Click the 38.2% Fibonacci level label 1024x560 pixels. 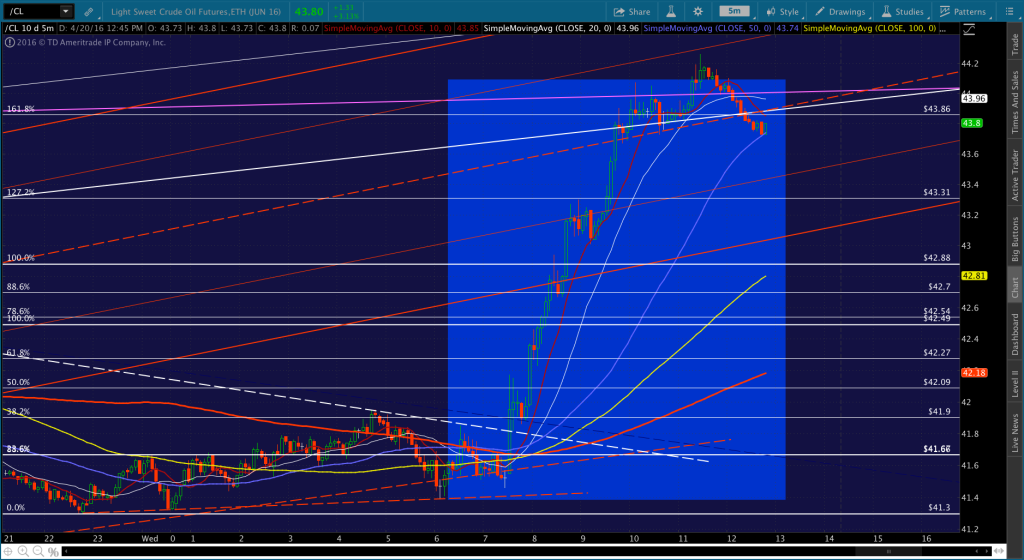pyautogui.click(x=18, y=412)
